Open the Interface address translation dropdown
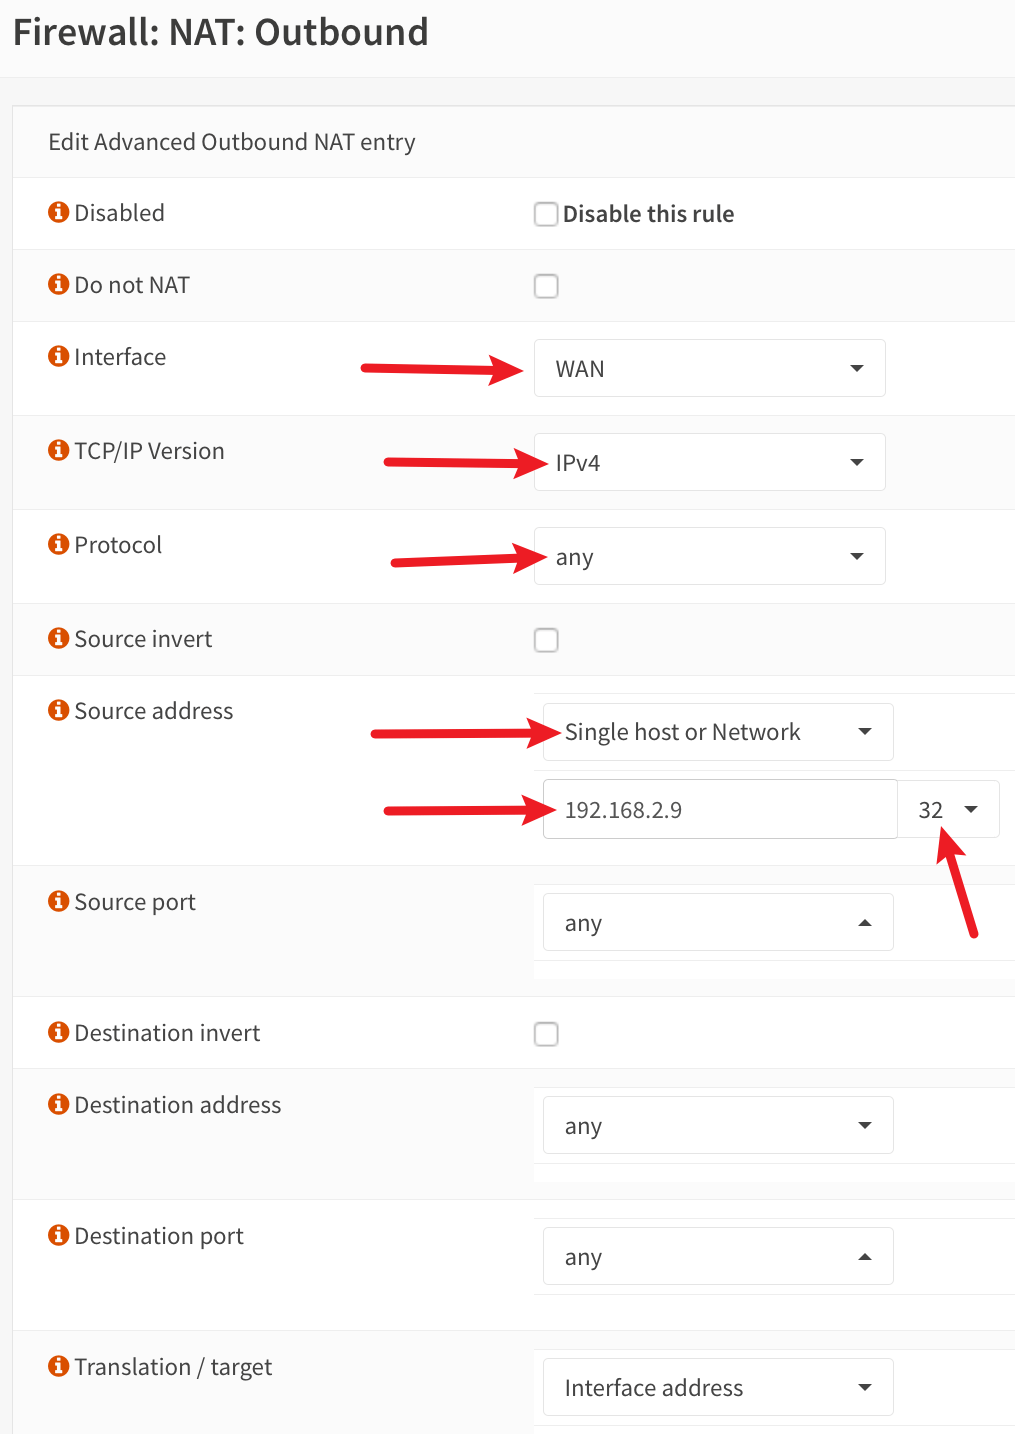The image size is (1015, 1434). 718,1387
